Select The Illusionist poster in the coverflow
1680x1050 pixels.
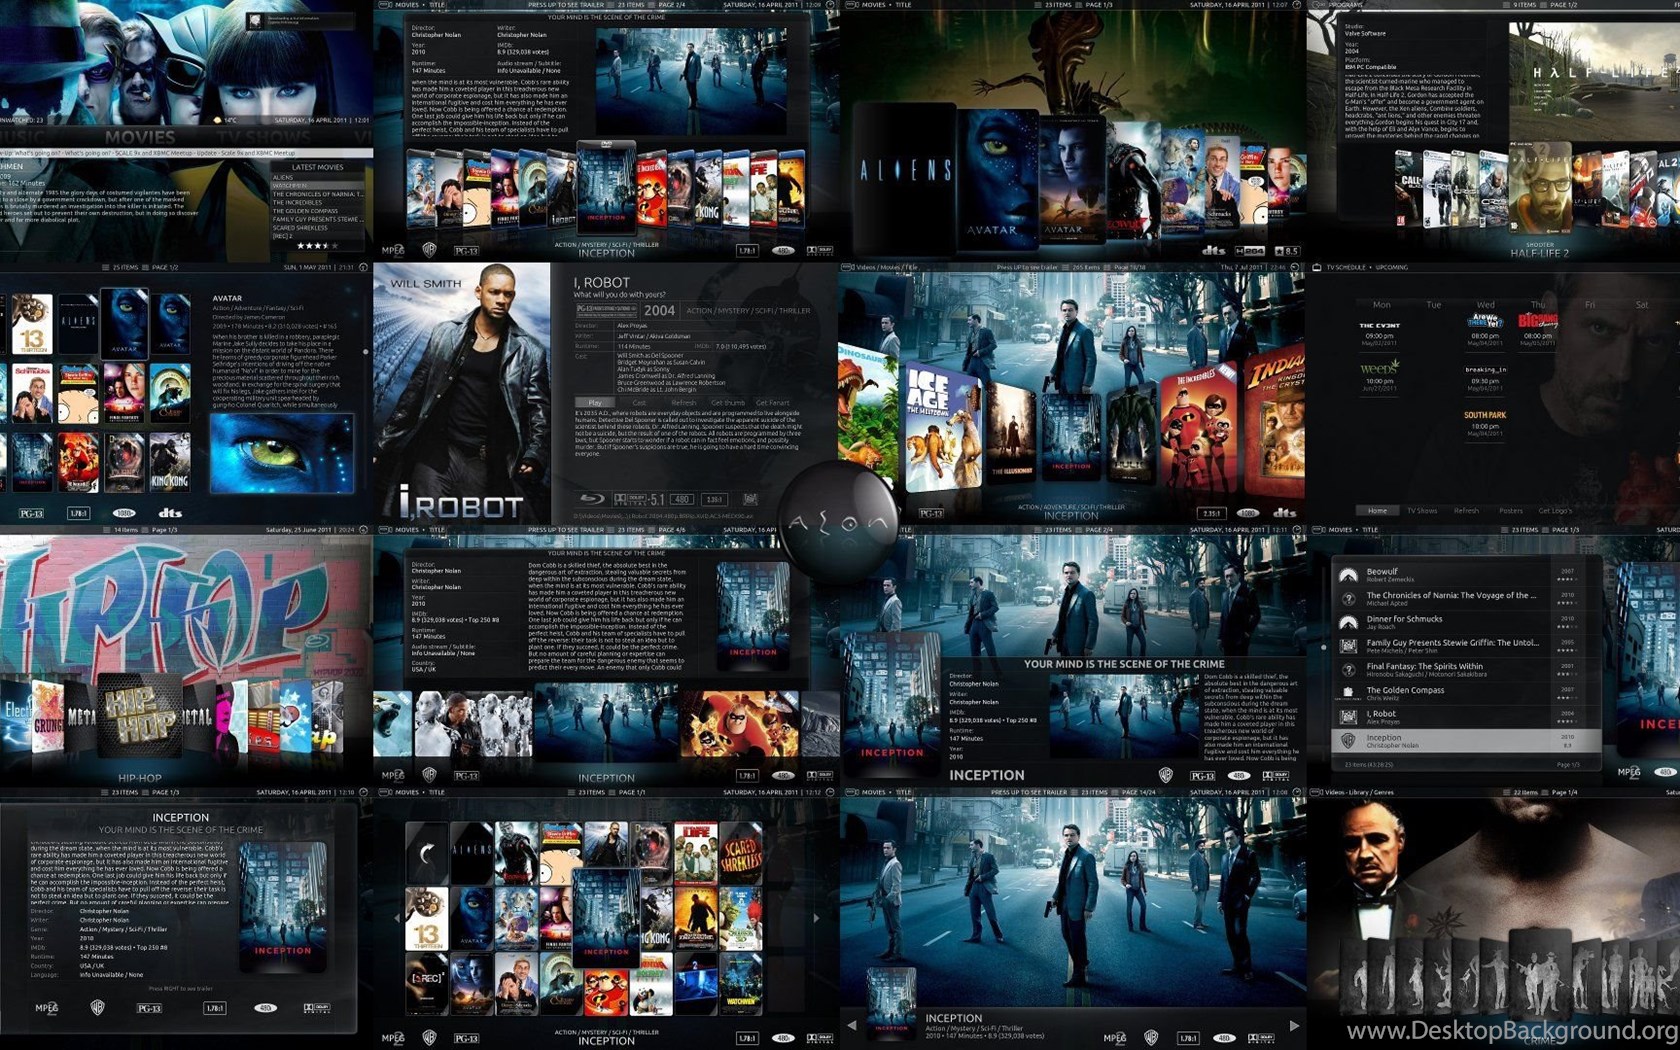pyautogui.click(x=1011, y=432)
